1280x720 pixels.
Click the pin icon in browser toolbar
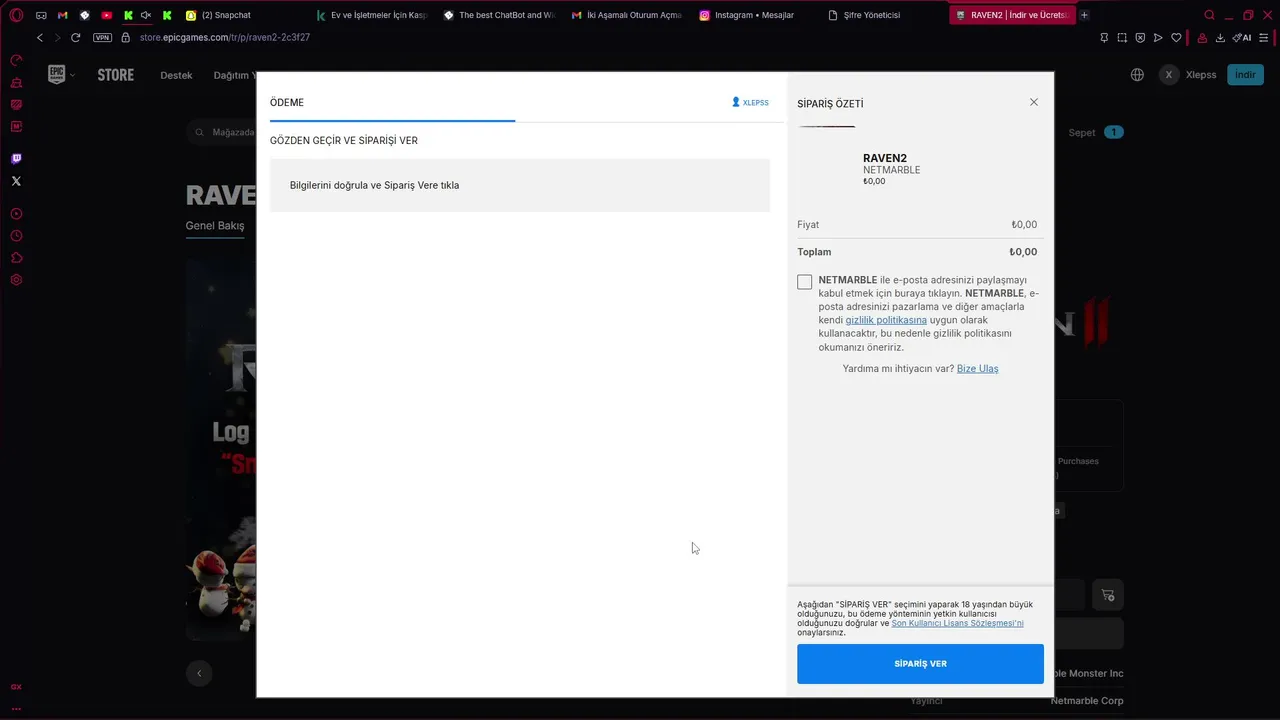click(x=1103, y=37)
